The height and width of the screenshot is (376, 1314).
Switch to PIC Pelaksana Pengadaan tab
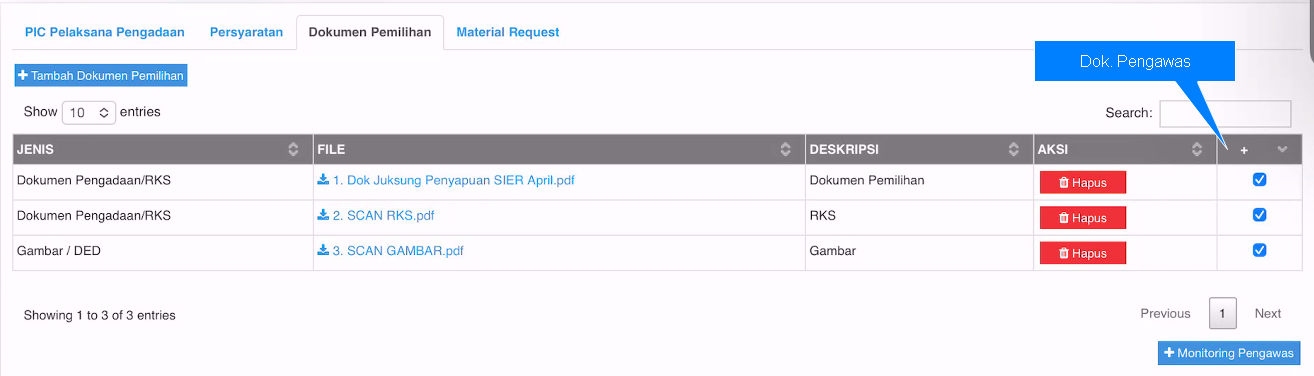pos(105,32)
